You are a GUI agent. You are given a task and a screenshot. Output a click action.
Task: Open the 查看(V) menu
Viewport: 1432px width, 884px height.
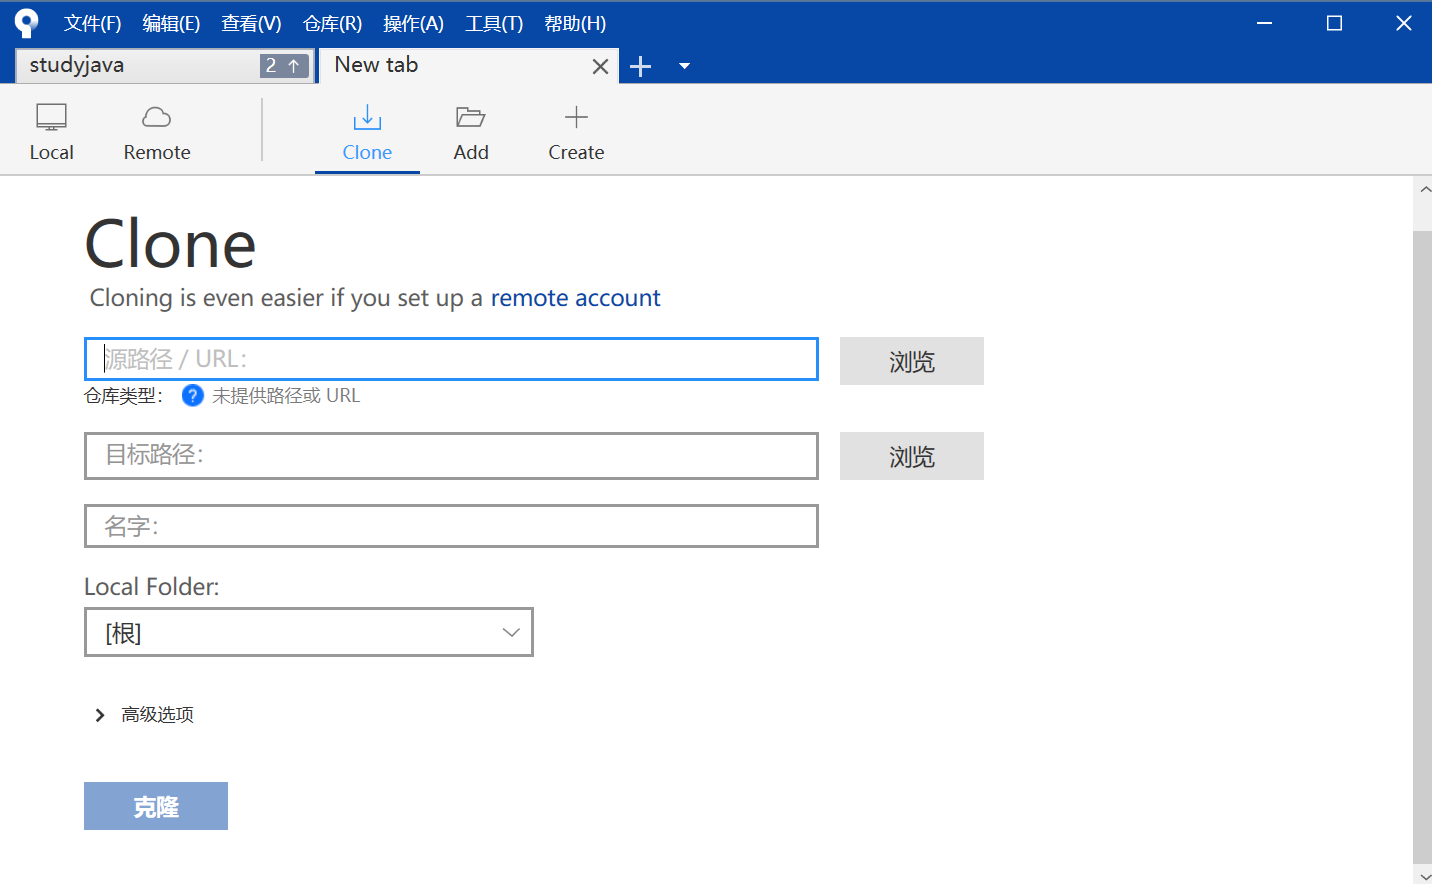(251, 24)
